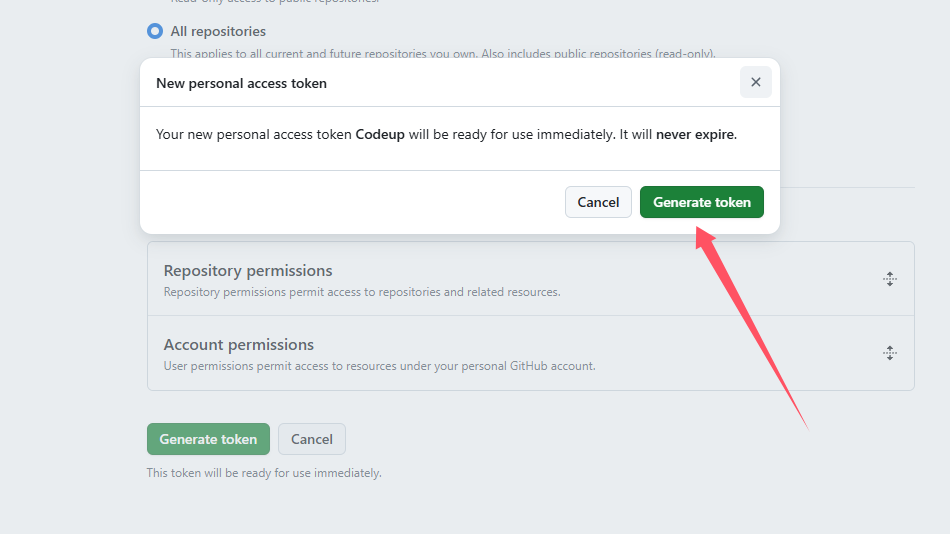
Task: Select the All repositories radio option
Action: click(155, 31)
